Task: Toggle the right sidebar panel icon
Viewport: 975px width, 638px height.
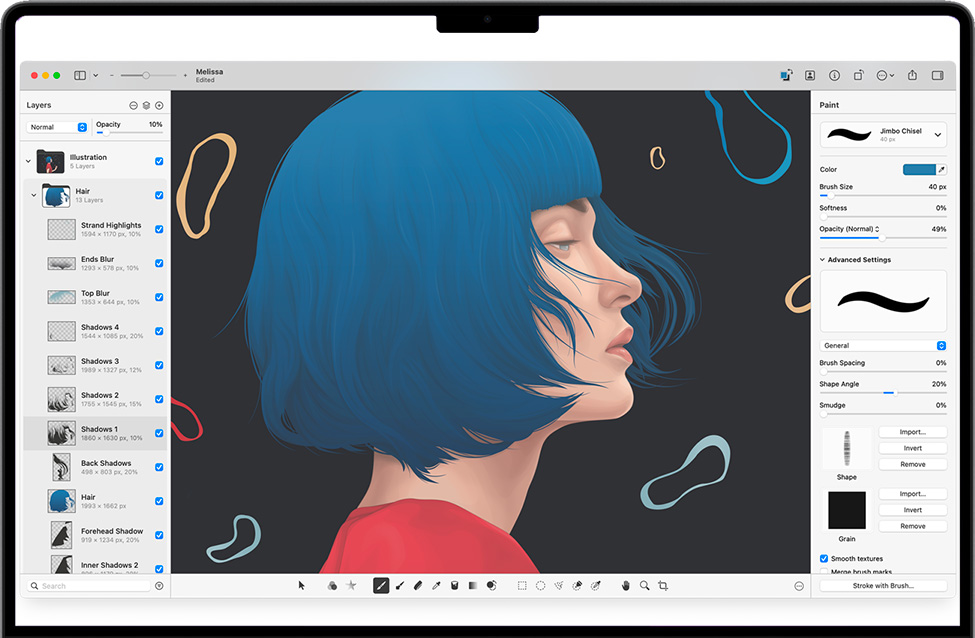Action: [938, 75]
